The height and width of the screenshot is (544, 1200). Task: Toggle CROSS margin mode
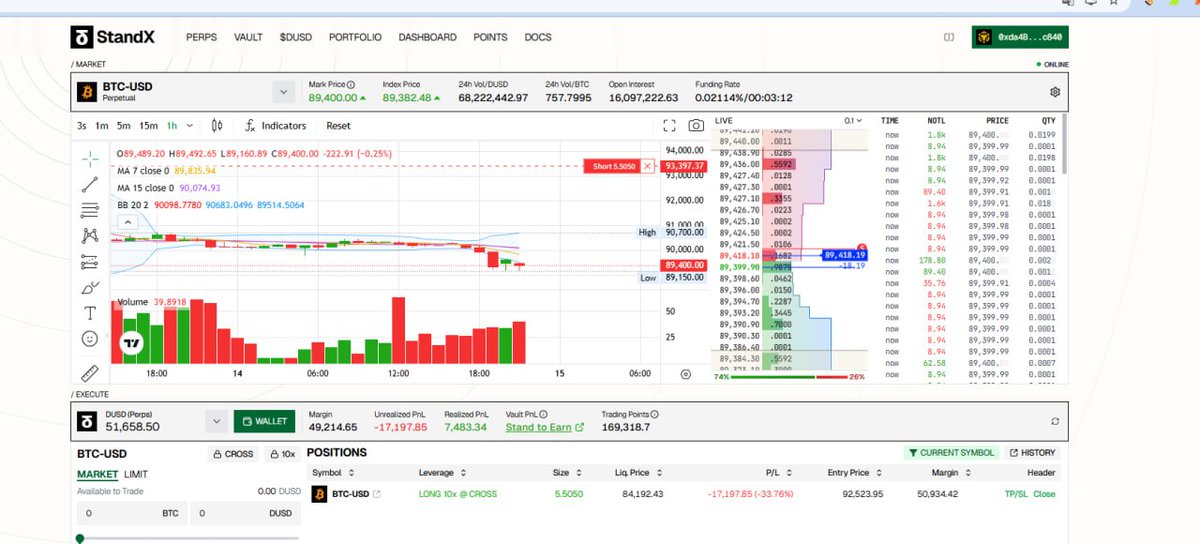point(232,453)
